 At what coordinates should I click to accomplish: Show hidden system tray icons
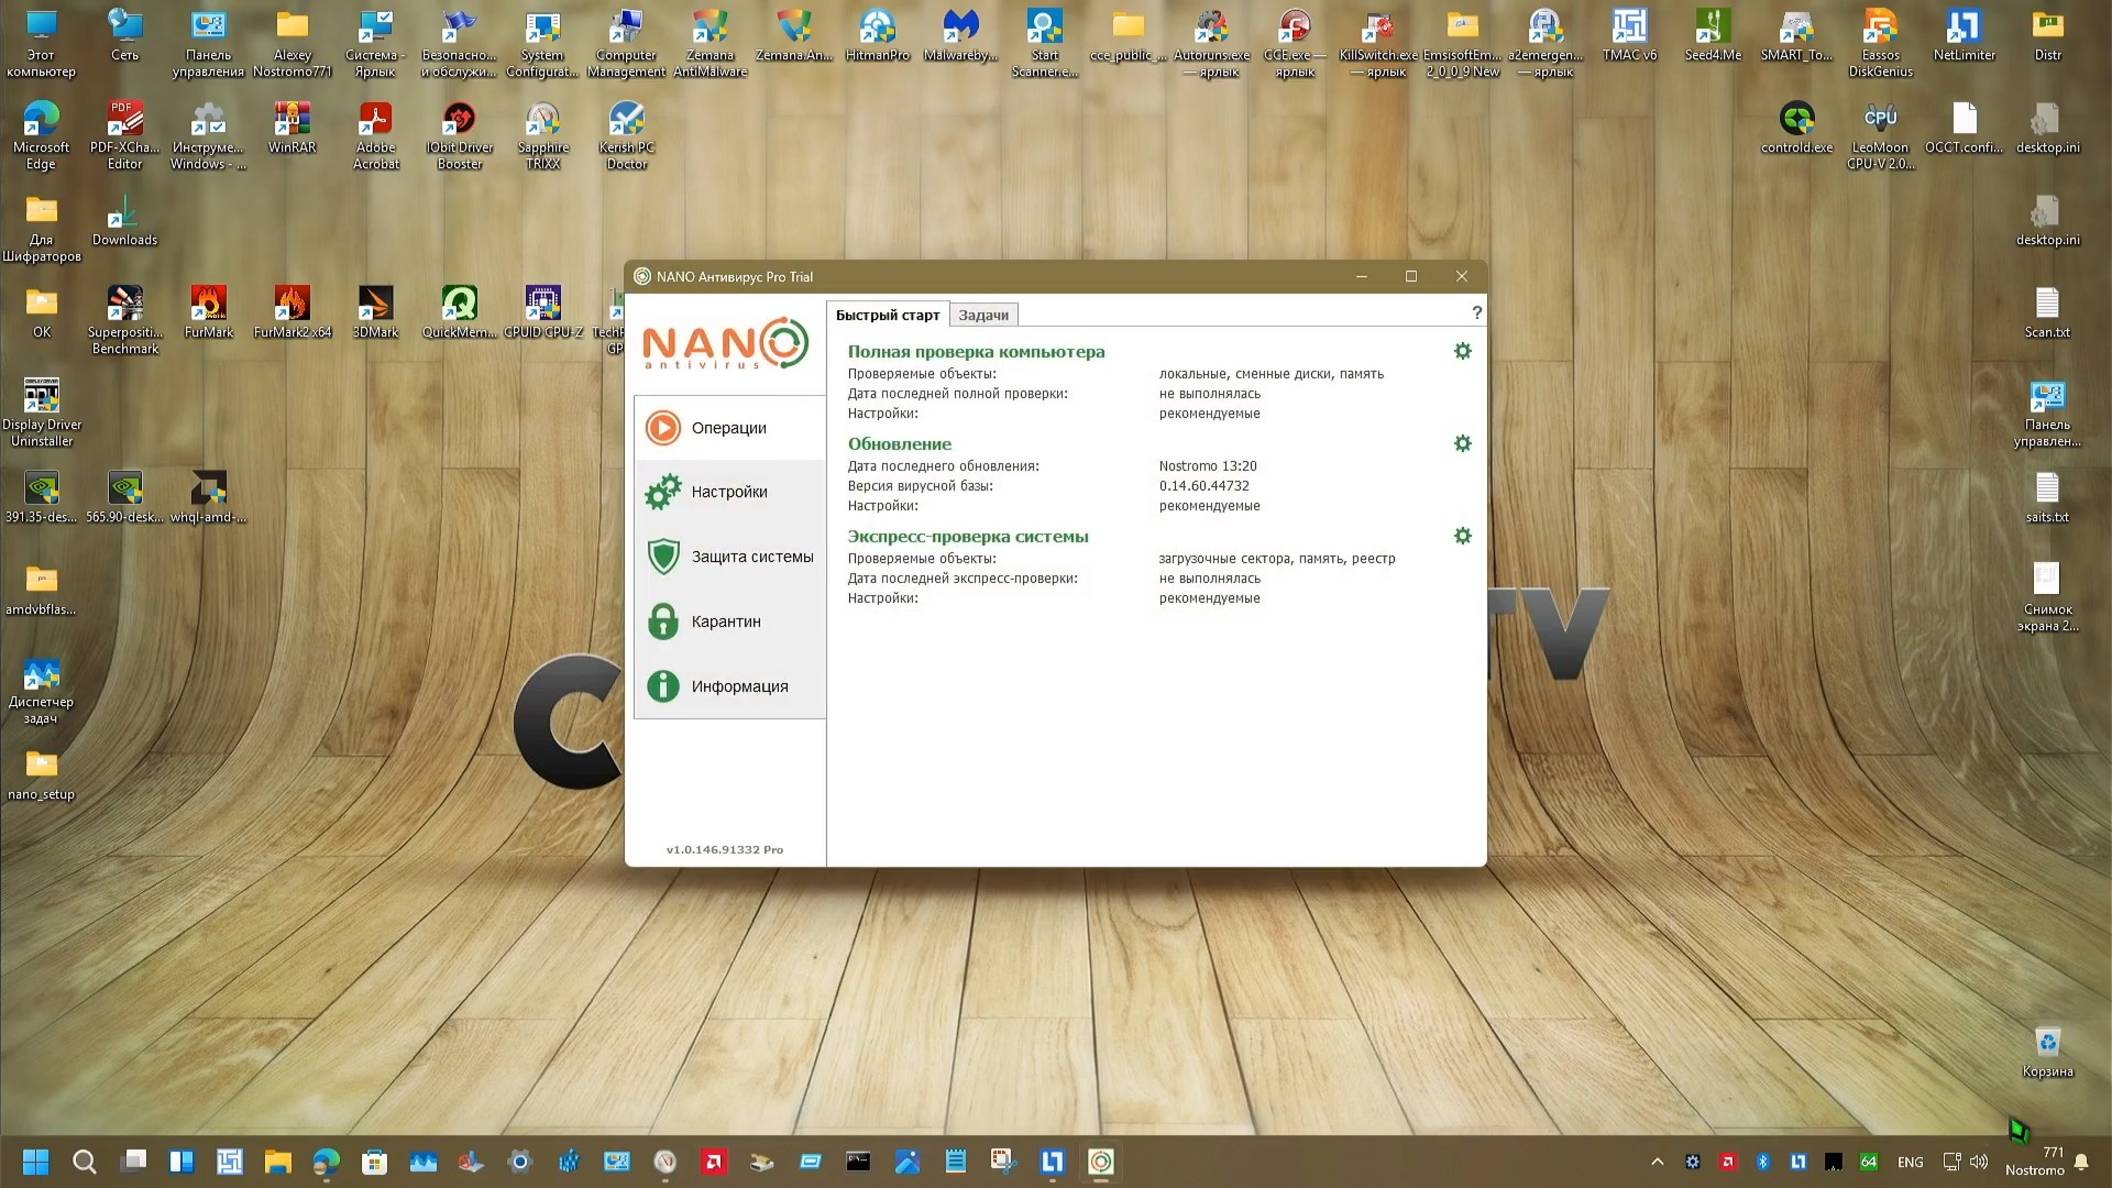[x=1657, y=1161]
